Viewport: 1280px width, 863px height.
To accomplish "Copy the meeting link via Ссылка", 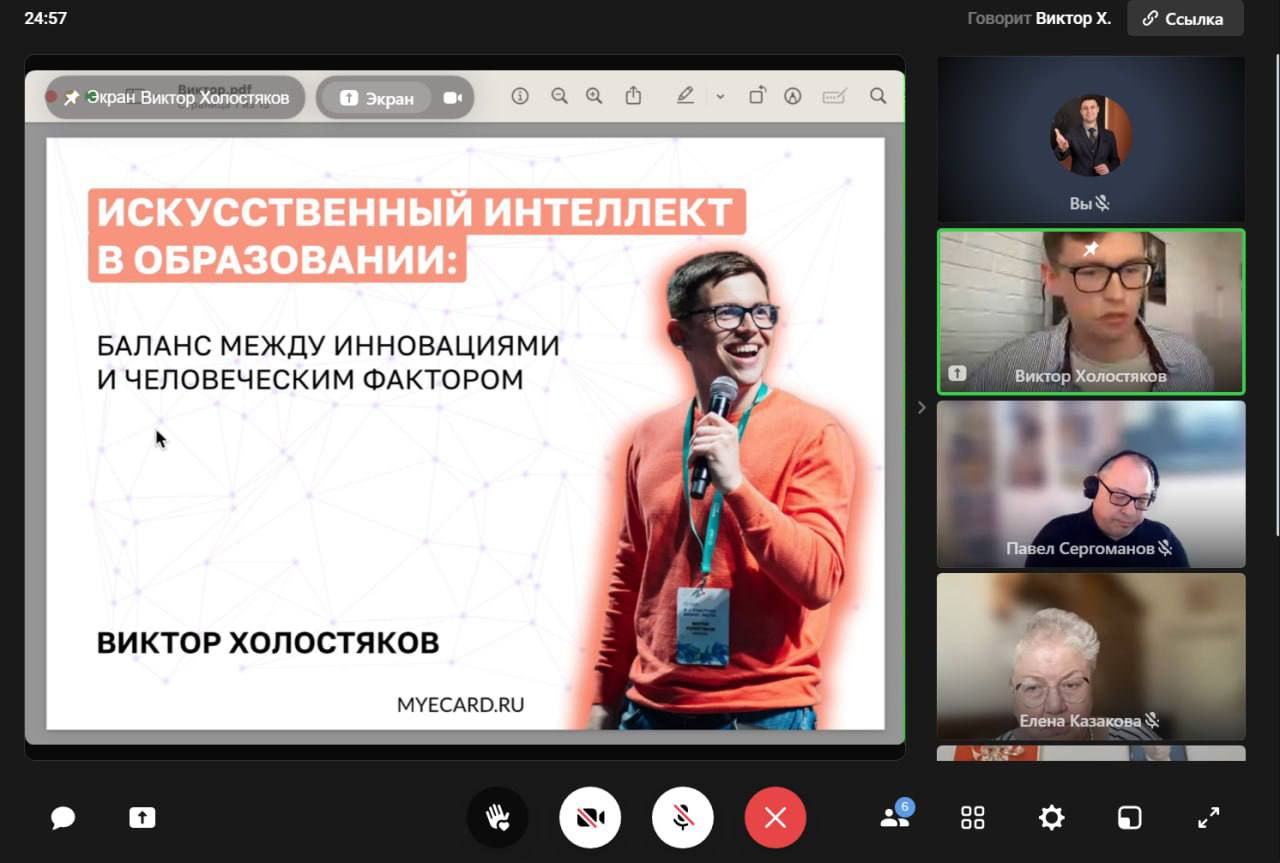I will coord(1185,18).
